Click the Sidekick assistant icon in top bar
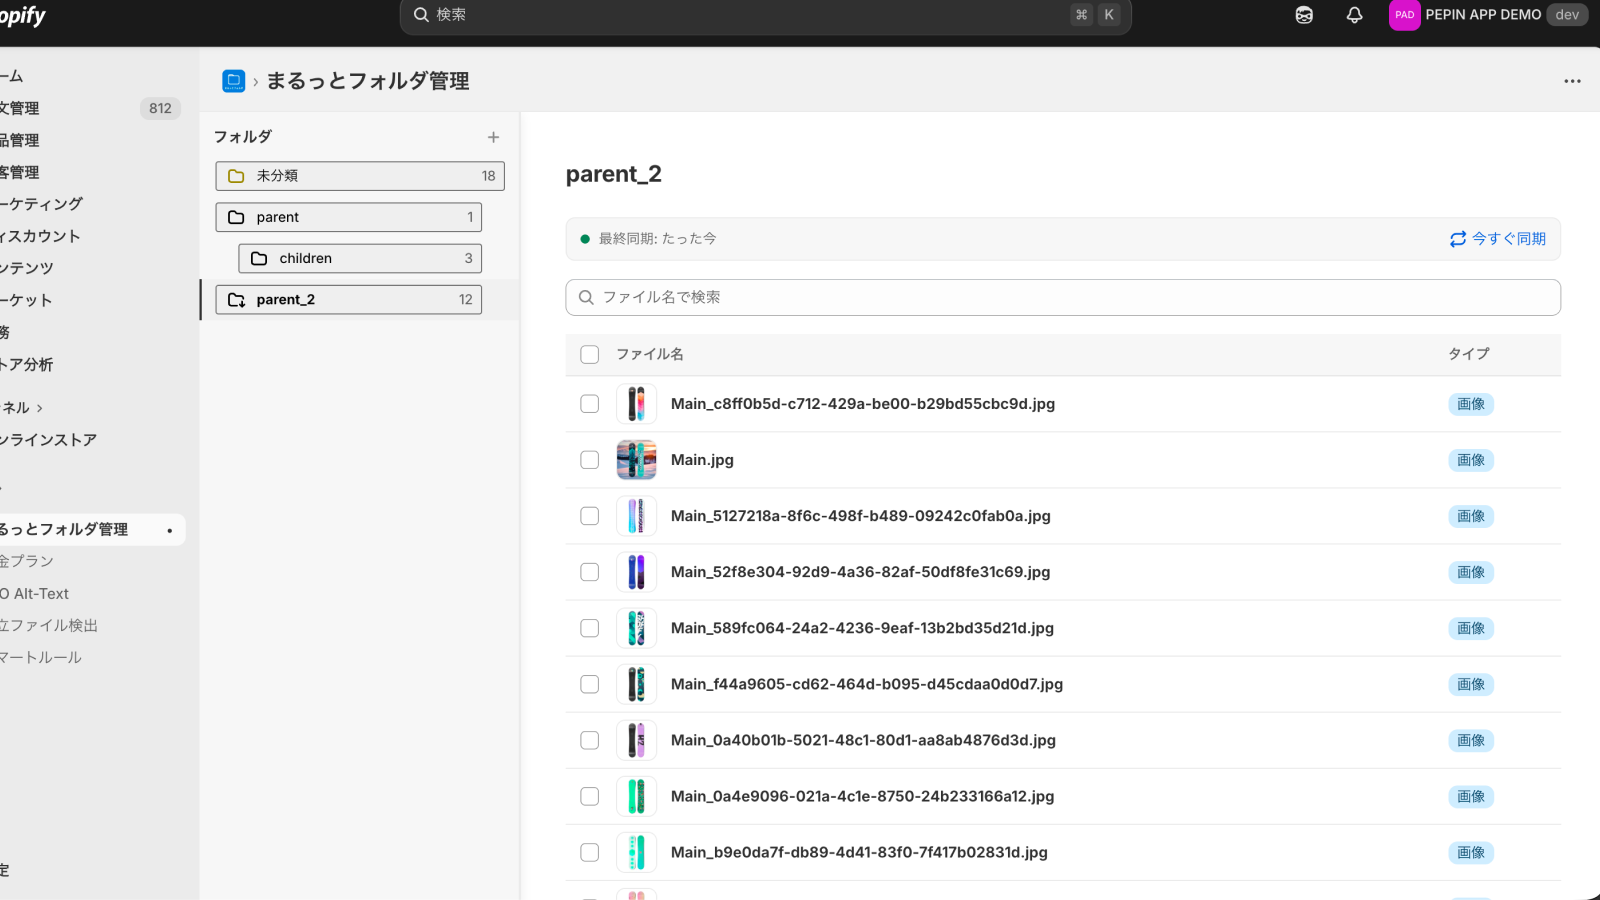1600x900 pixels. click(x=1304, y=15)
